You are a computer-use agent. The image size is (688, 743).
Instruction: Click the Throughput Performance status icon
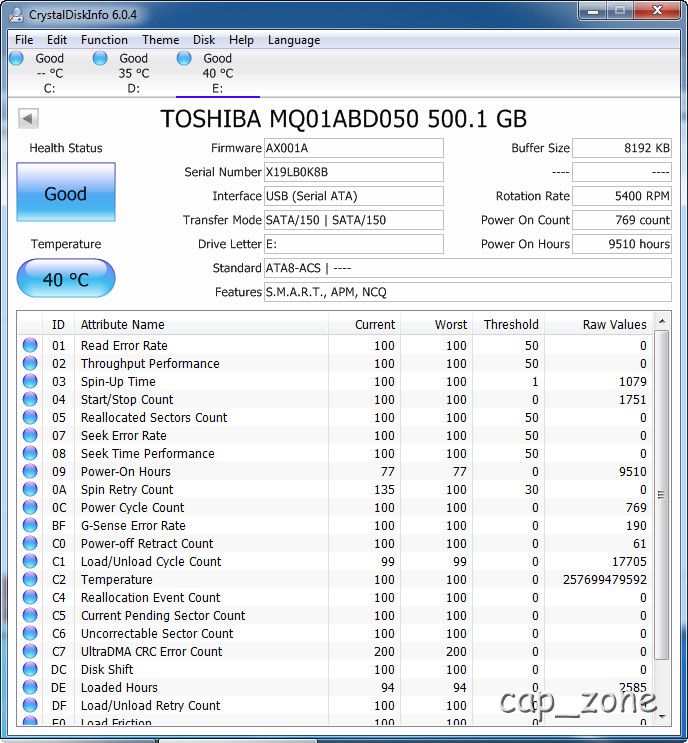pos(30,363)
